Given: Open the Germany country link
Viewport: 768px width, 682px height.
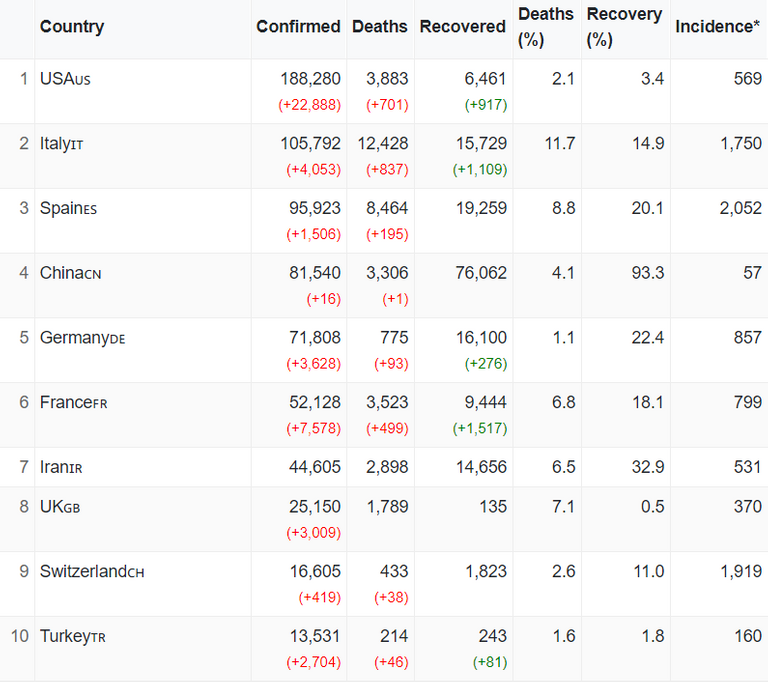Looking at the screenshot, I should pos(82,338).
